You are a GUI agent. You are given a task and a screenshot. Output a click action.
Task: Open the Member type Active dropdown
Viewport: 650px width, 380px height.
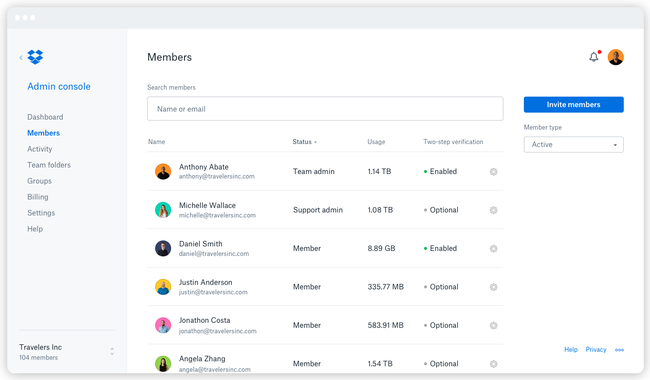(573, 145)
